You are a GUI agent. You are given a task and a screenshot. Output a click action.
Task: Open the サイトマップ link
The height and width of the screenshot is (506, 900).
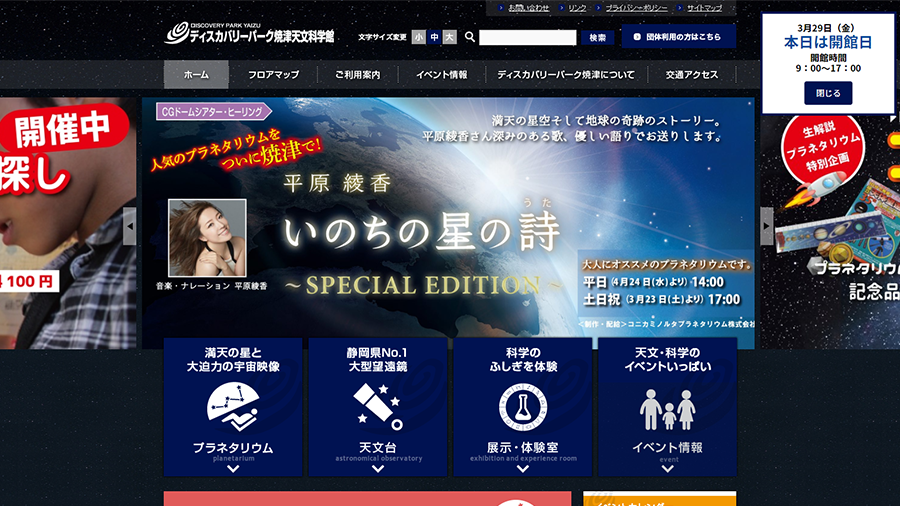[704, 8]
